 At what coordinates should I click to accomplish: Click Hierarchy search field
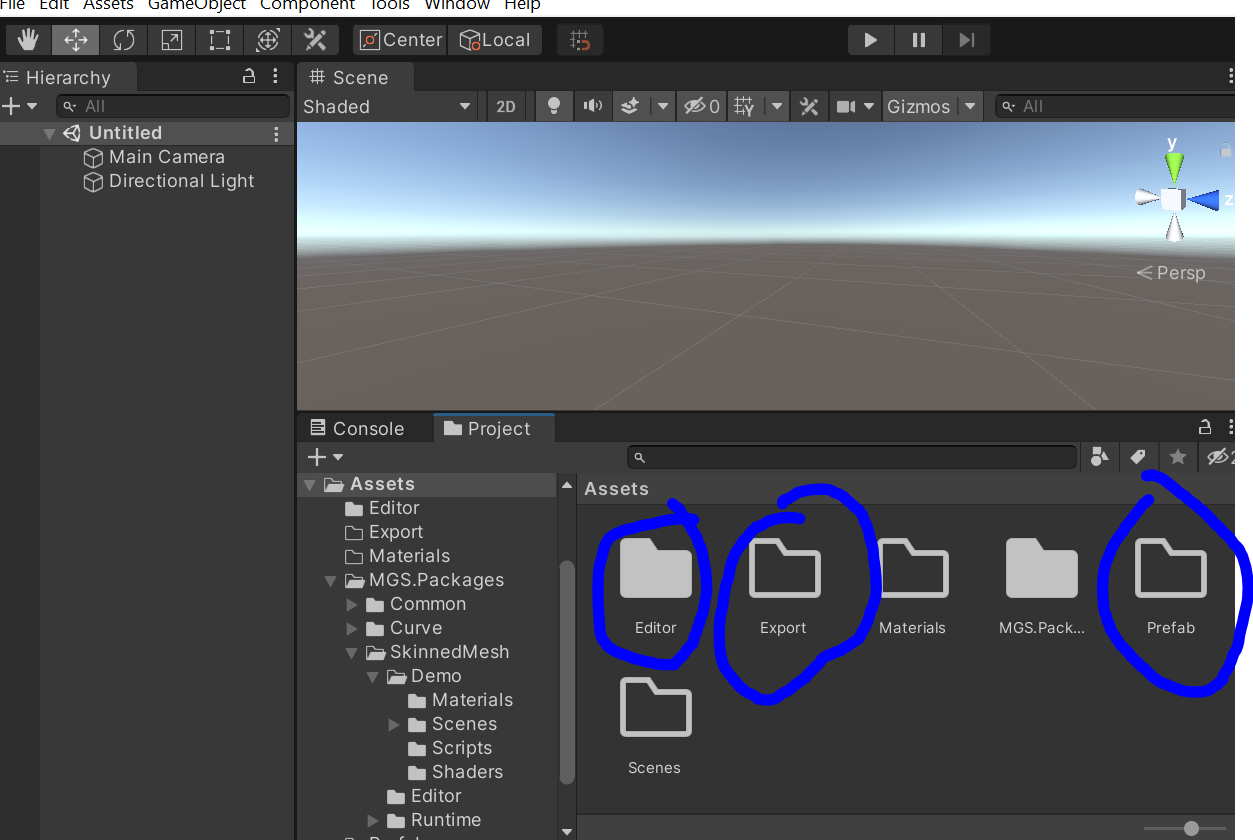click(173, 106)
